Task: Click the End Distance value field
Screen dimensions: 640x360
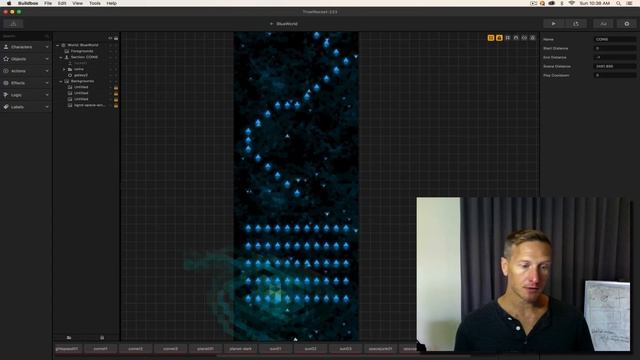Action: 615,57
